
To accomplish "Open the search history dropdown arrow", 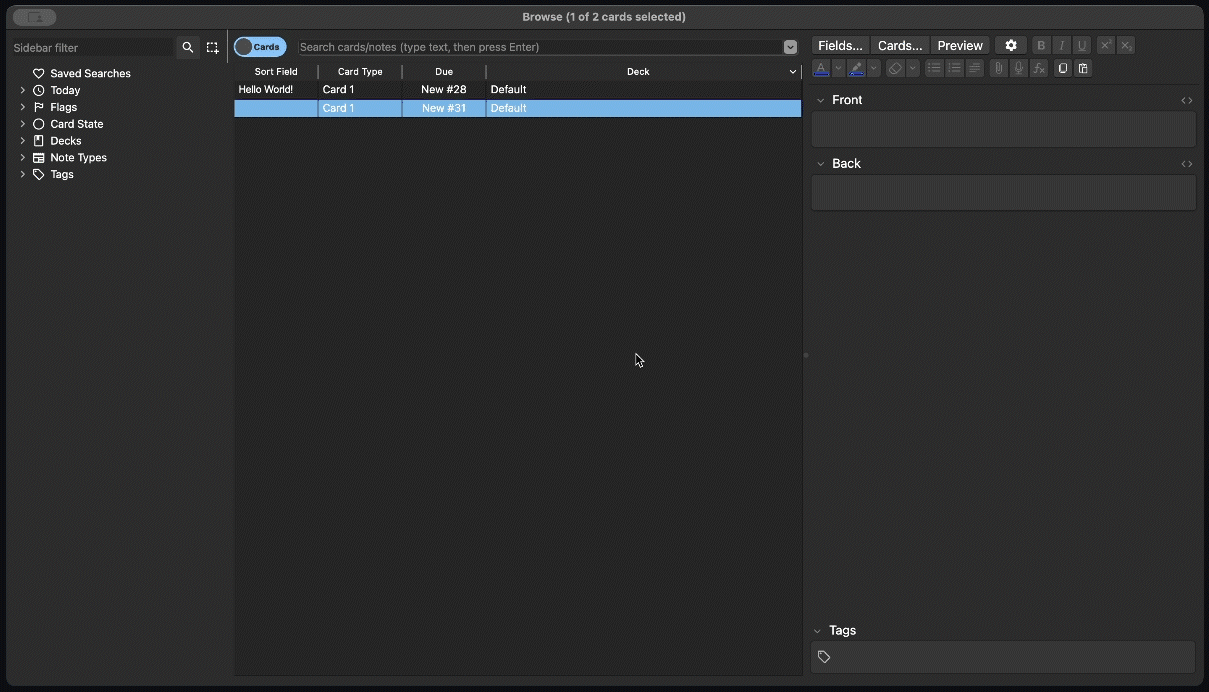I will pos(790,47).
